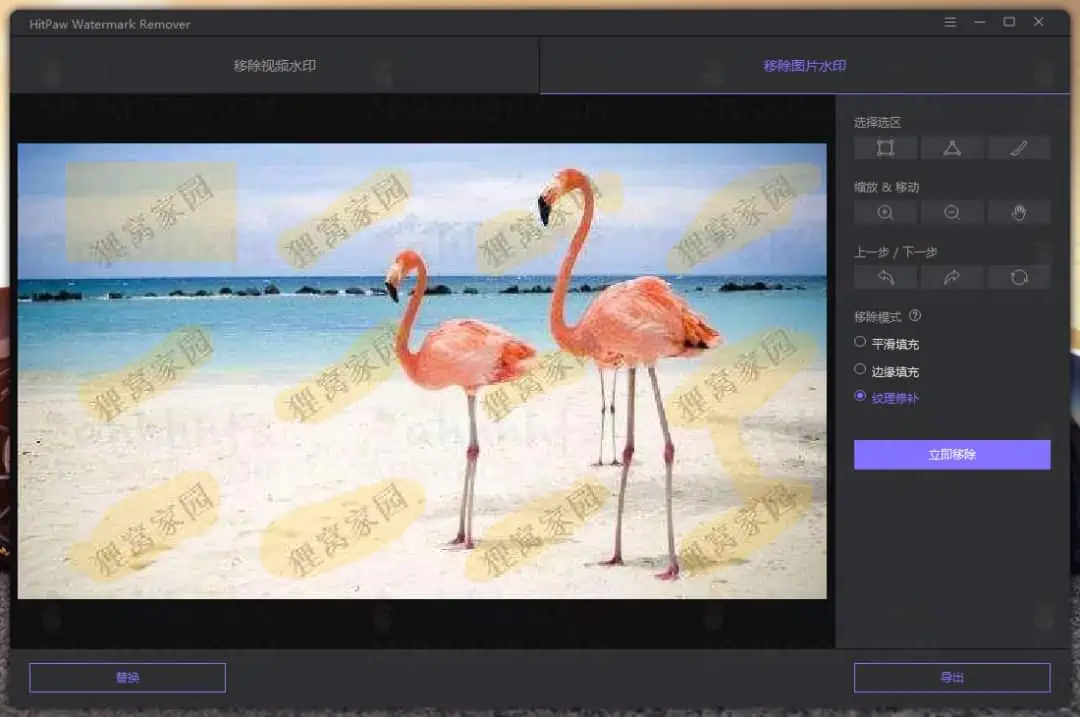The height and width of the screenshot is (717, 1080).
Task: Click the 导出 export button
Action: 951,677
